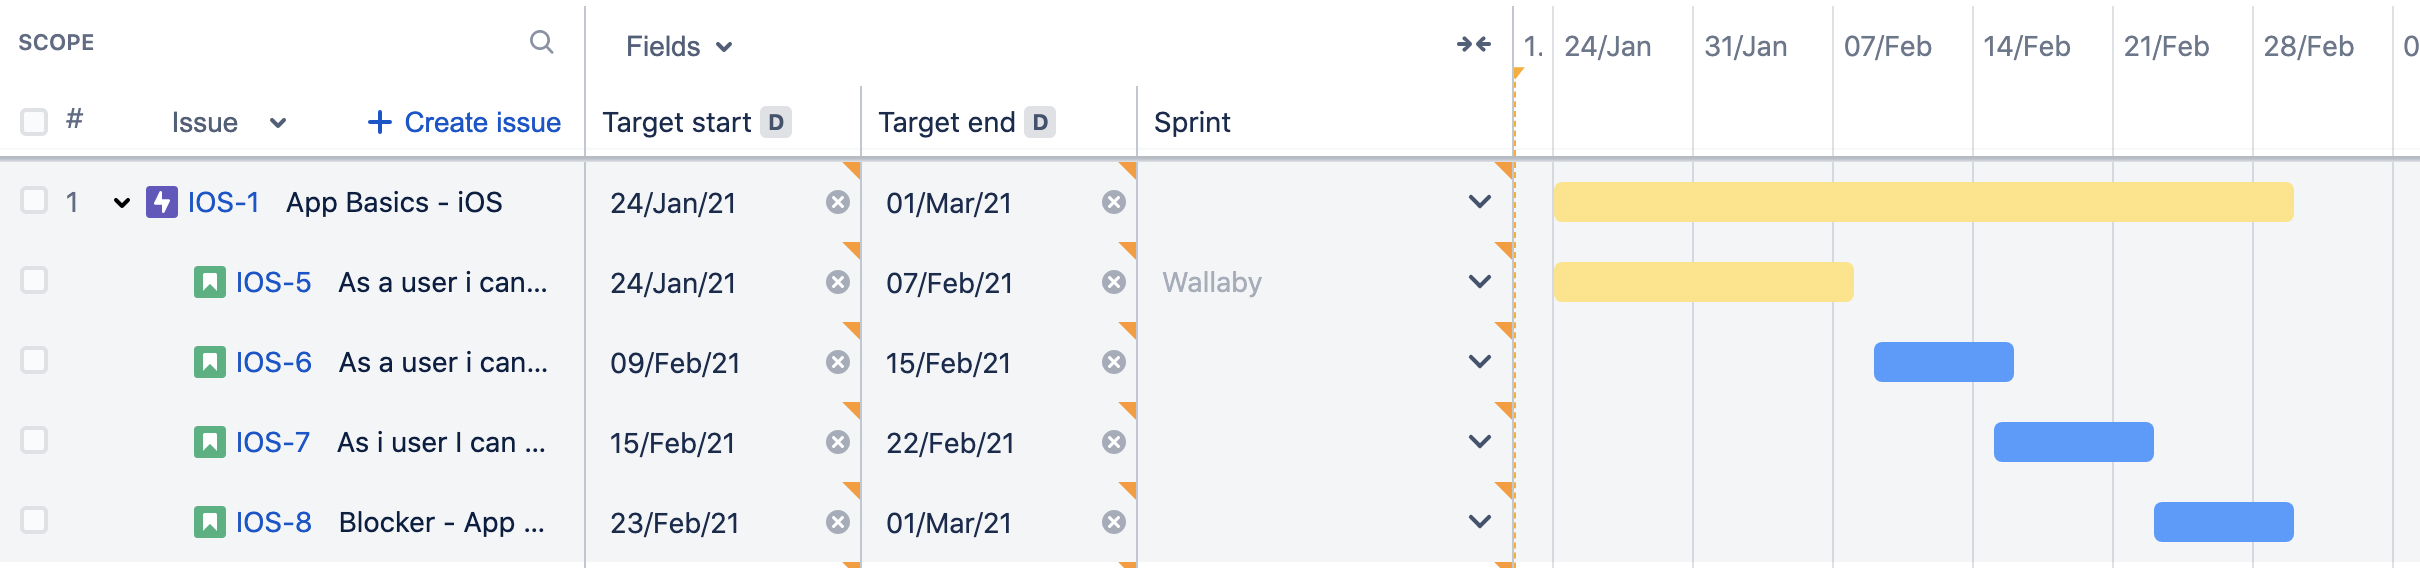Screen dimensions: 2420x568
Task: Clear target end date 07/Feb/21 for IOS-5
Action: pos(1114,282)
